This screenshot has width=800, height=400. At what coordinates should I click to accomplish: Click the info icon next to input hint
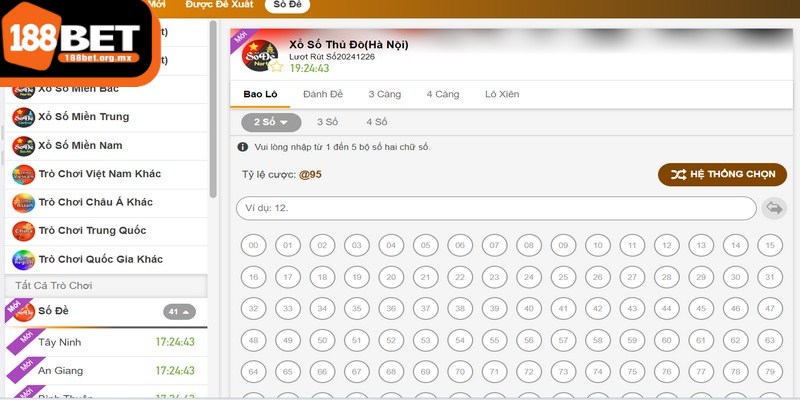pyautogui.click(x=243, y=147)
